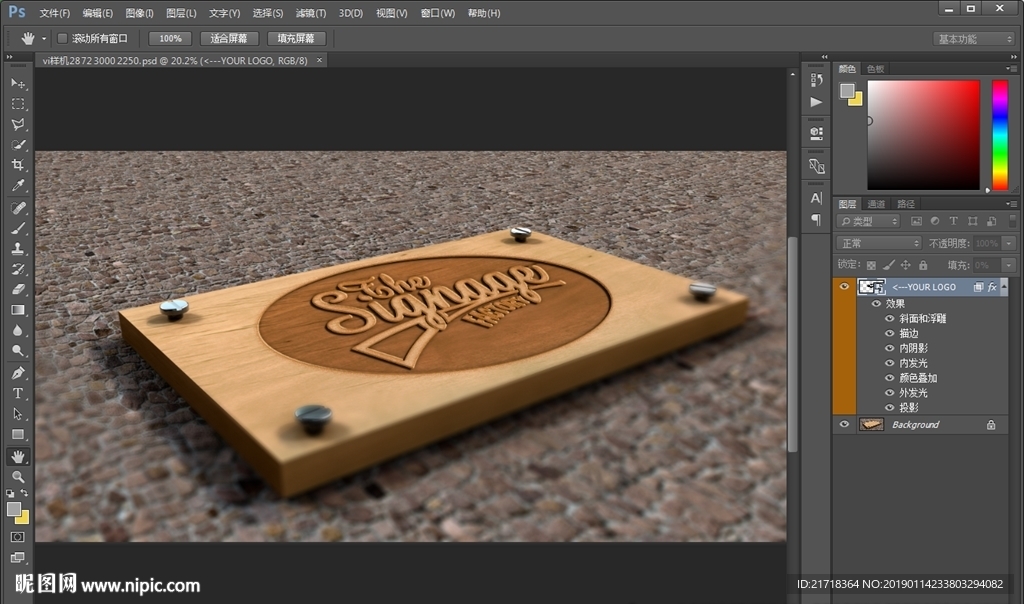Select the Pen tool
The width and height of the screenshot is (1024, 604).
tap(18, 373)
